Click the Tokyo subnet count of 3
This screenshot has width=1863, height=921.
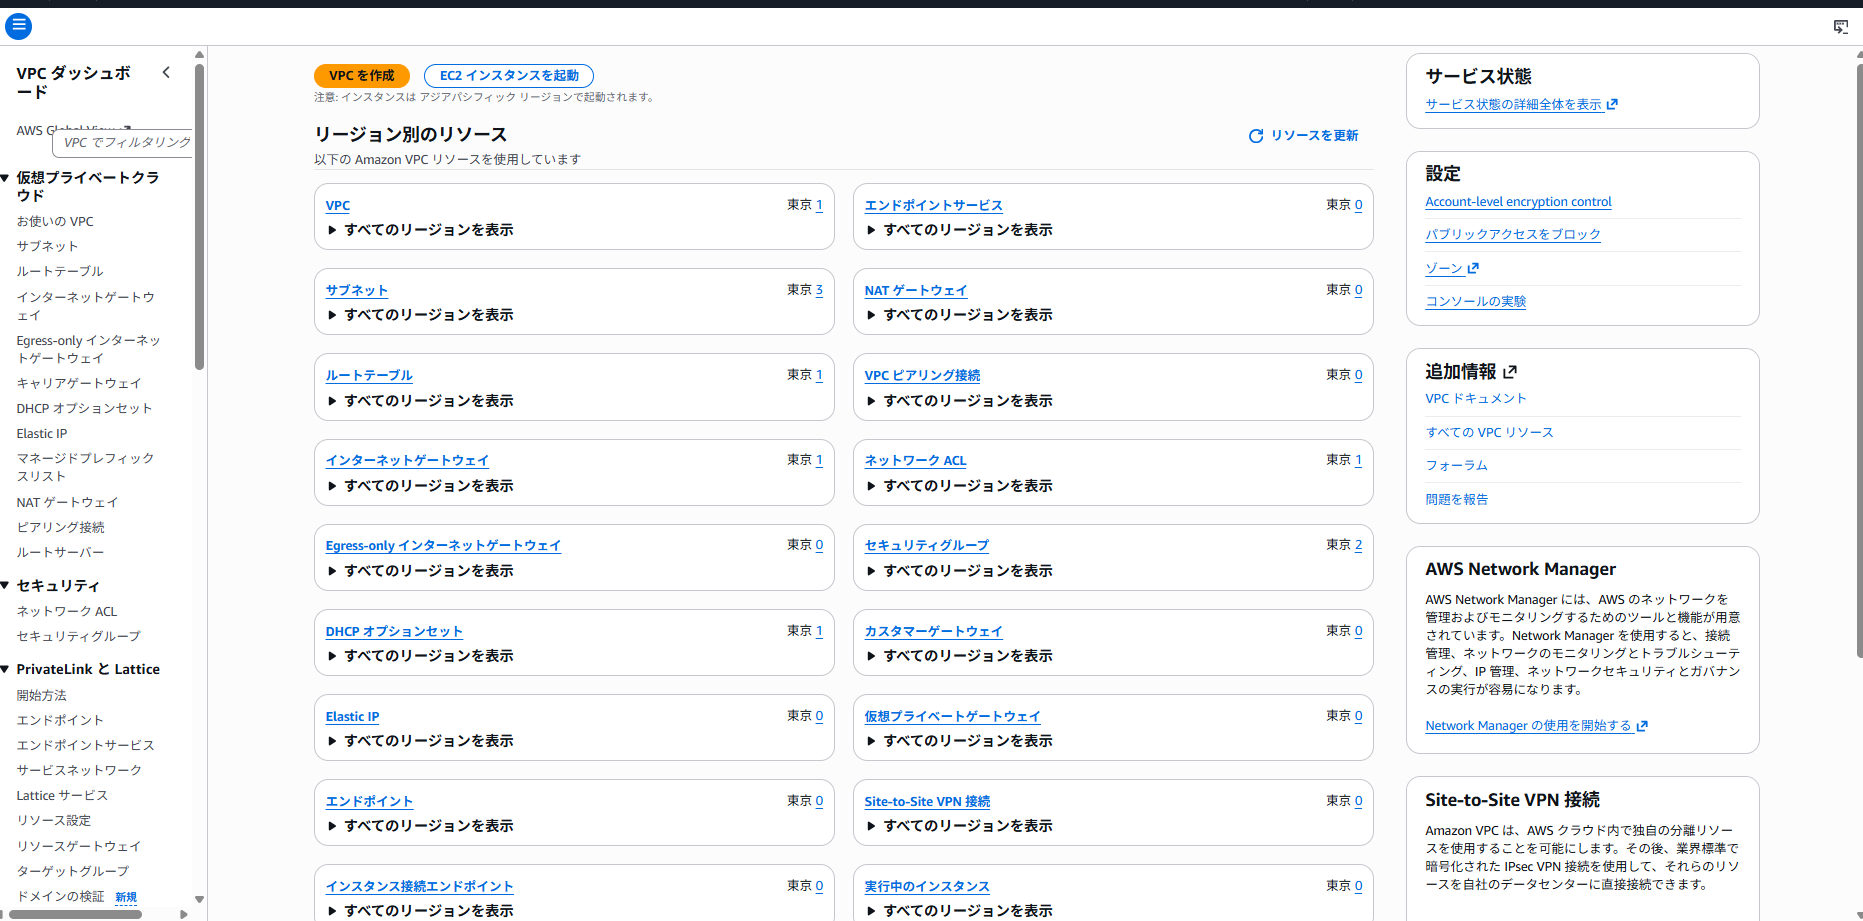point(819,290)
